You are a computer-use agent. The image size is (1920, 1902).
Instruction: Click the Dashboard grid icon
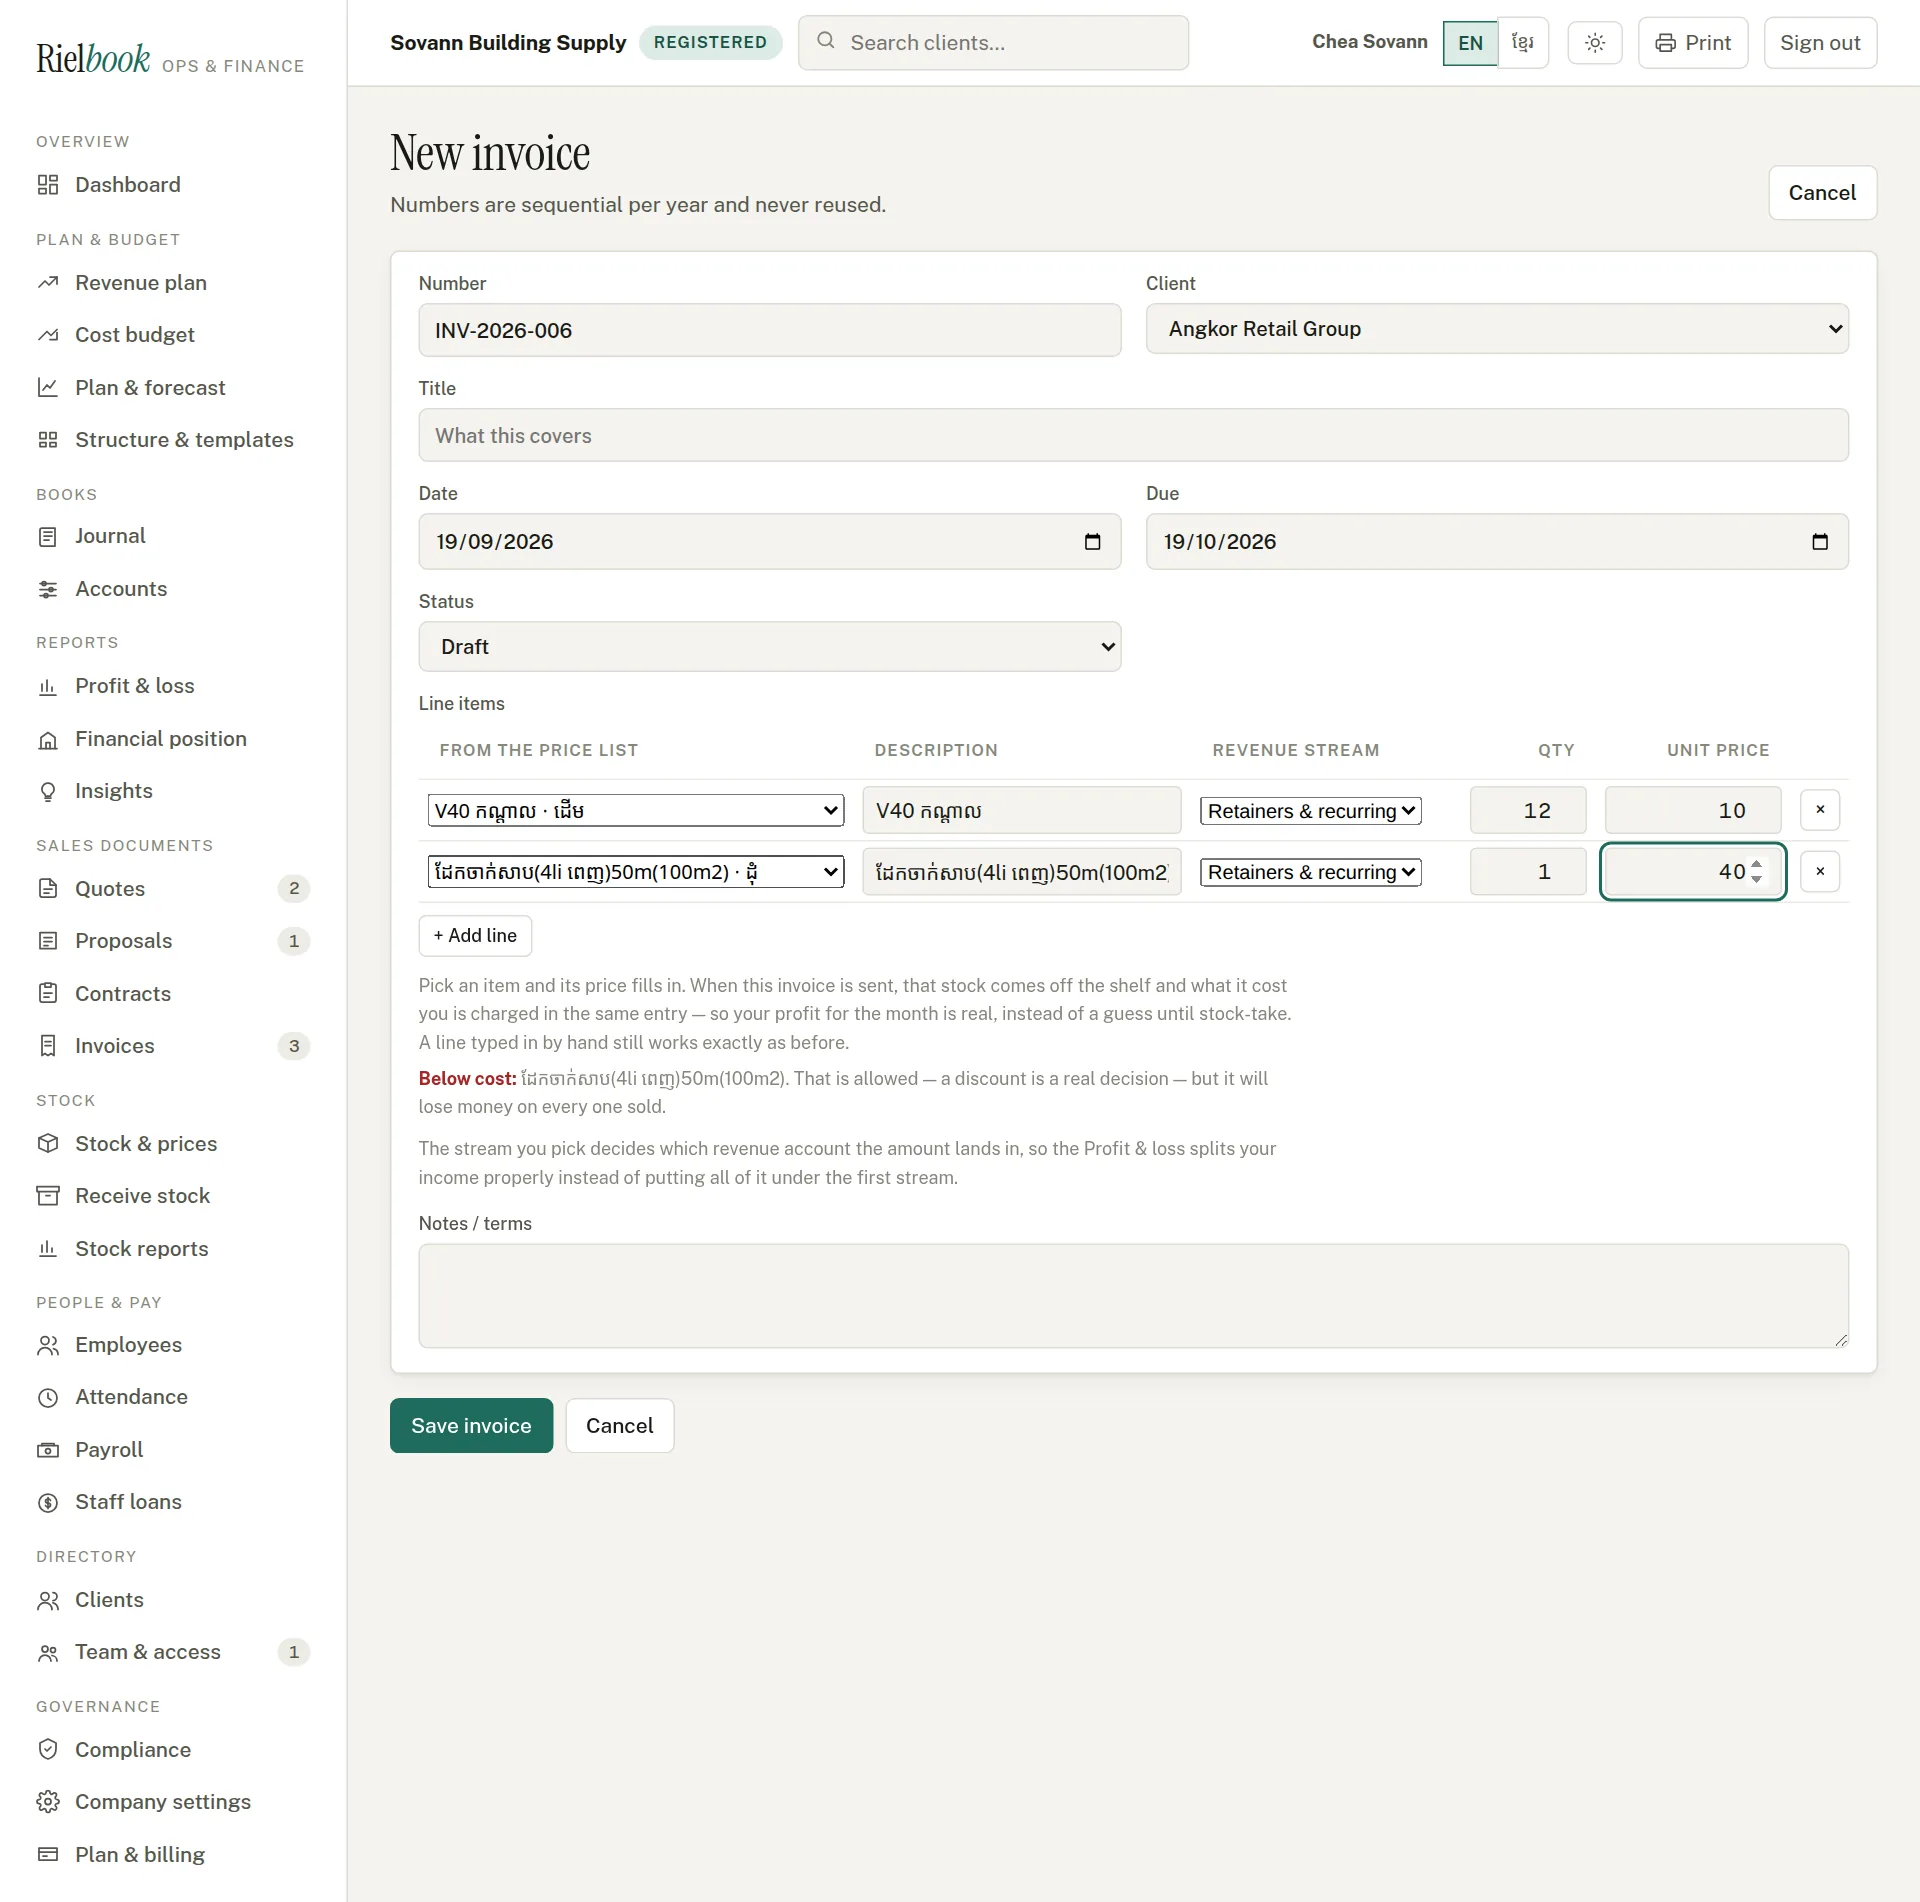(48, 185)
